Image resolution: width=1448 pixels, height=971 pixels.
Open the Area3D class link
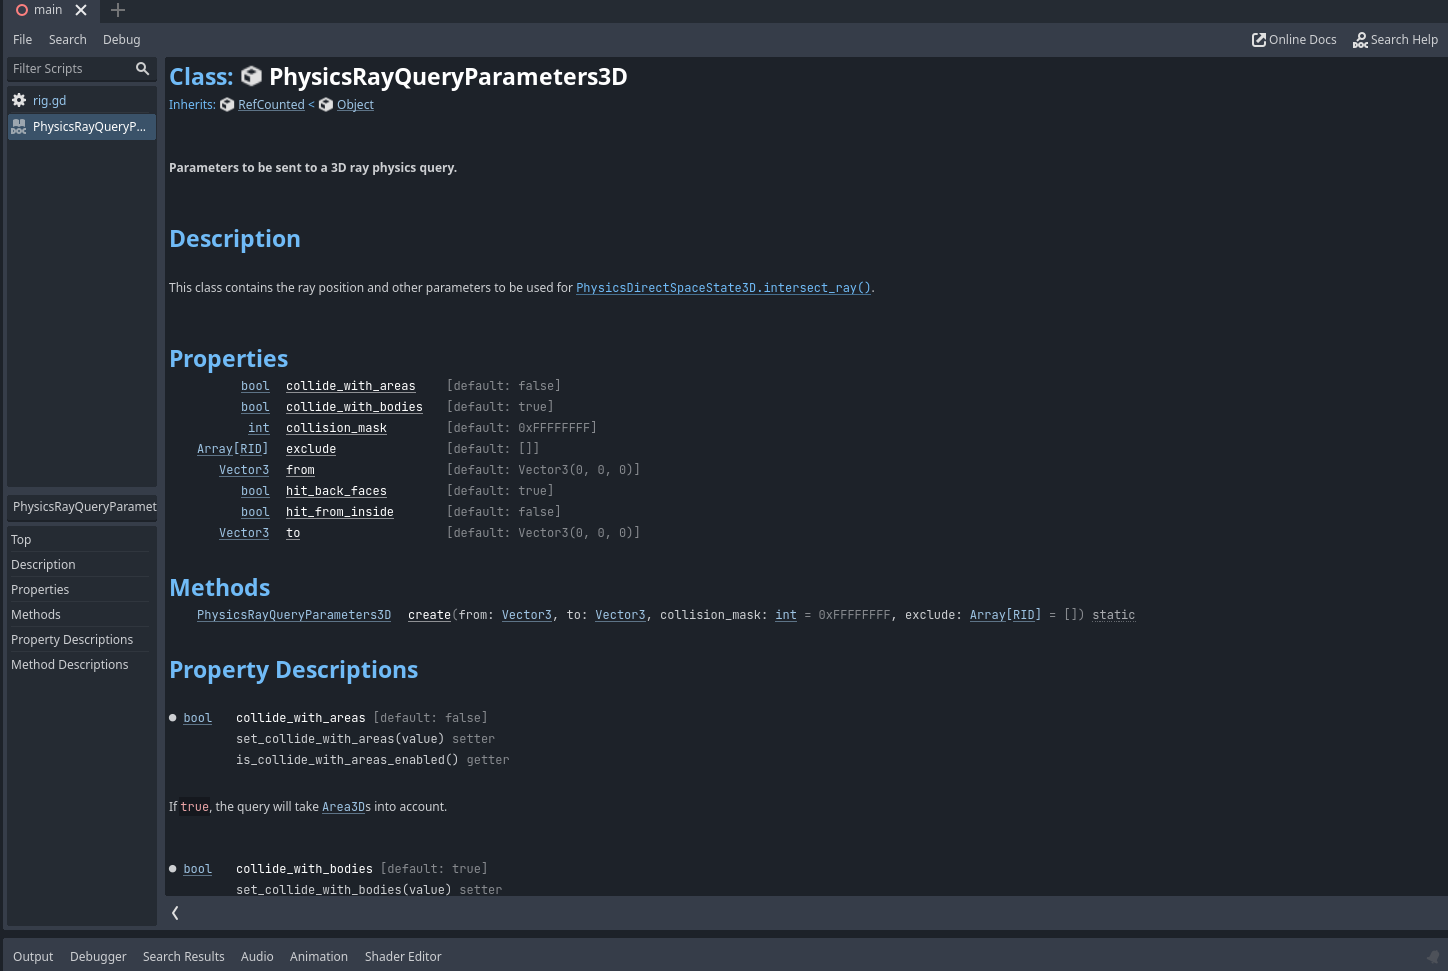coord(343,807)
